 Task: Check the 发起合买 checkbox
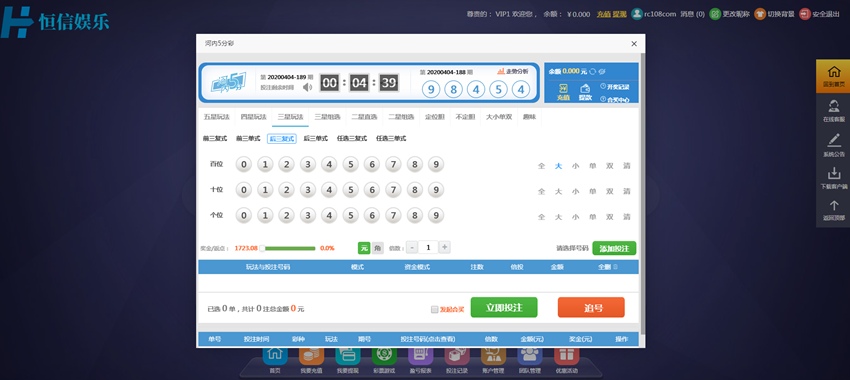click(x=434, y=310)
